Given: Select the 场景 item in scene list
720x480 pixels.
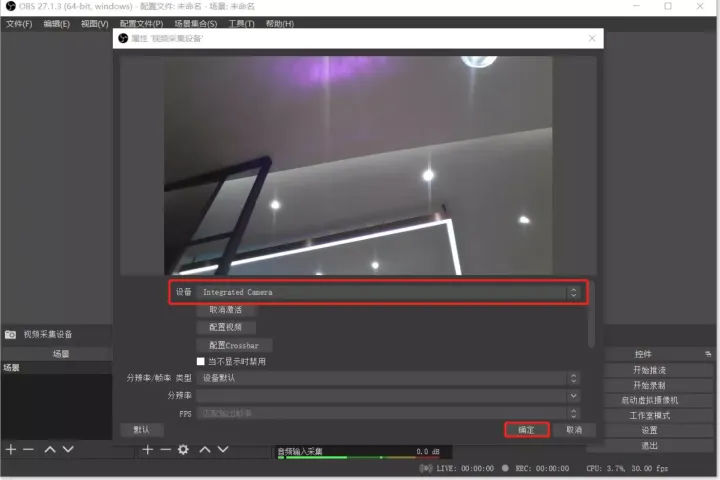Looking at the screenshot, I should [56, 368].
